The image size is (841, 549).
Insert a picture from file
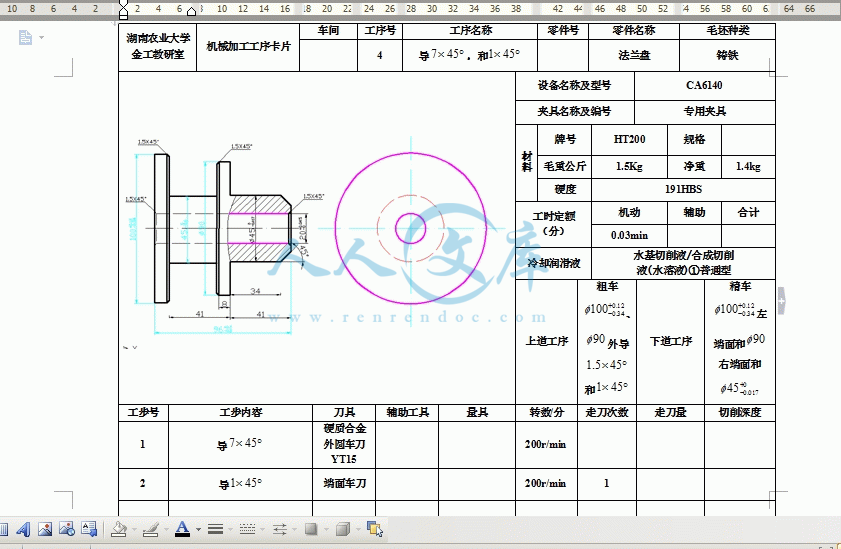(x=45, y=529)
